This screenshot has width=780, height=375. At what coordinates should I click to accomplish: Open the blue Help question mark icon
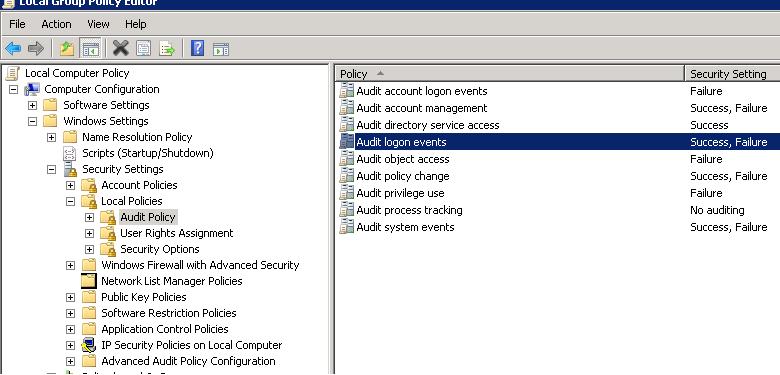[197, 48]
